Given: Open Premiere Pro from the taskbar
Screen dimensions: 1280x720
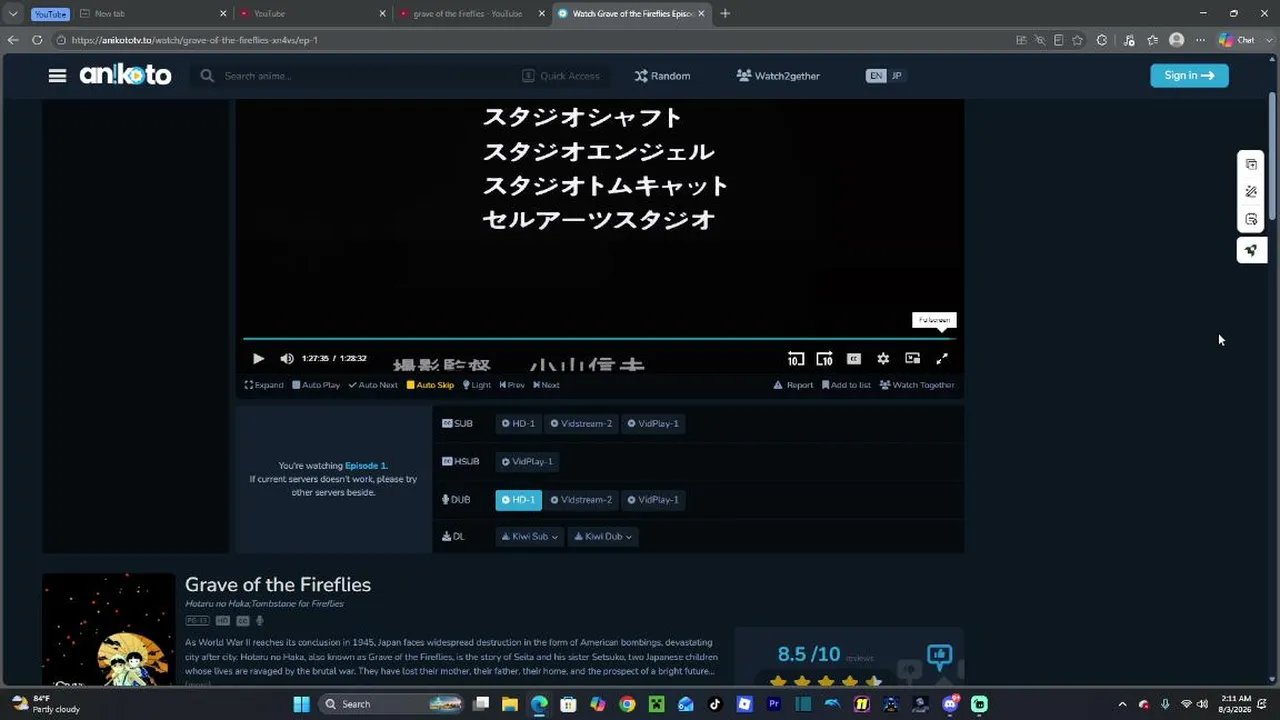Looking at the screenshot, I should pyautogui.click(x=773, y=704).
